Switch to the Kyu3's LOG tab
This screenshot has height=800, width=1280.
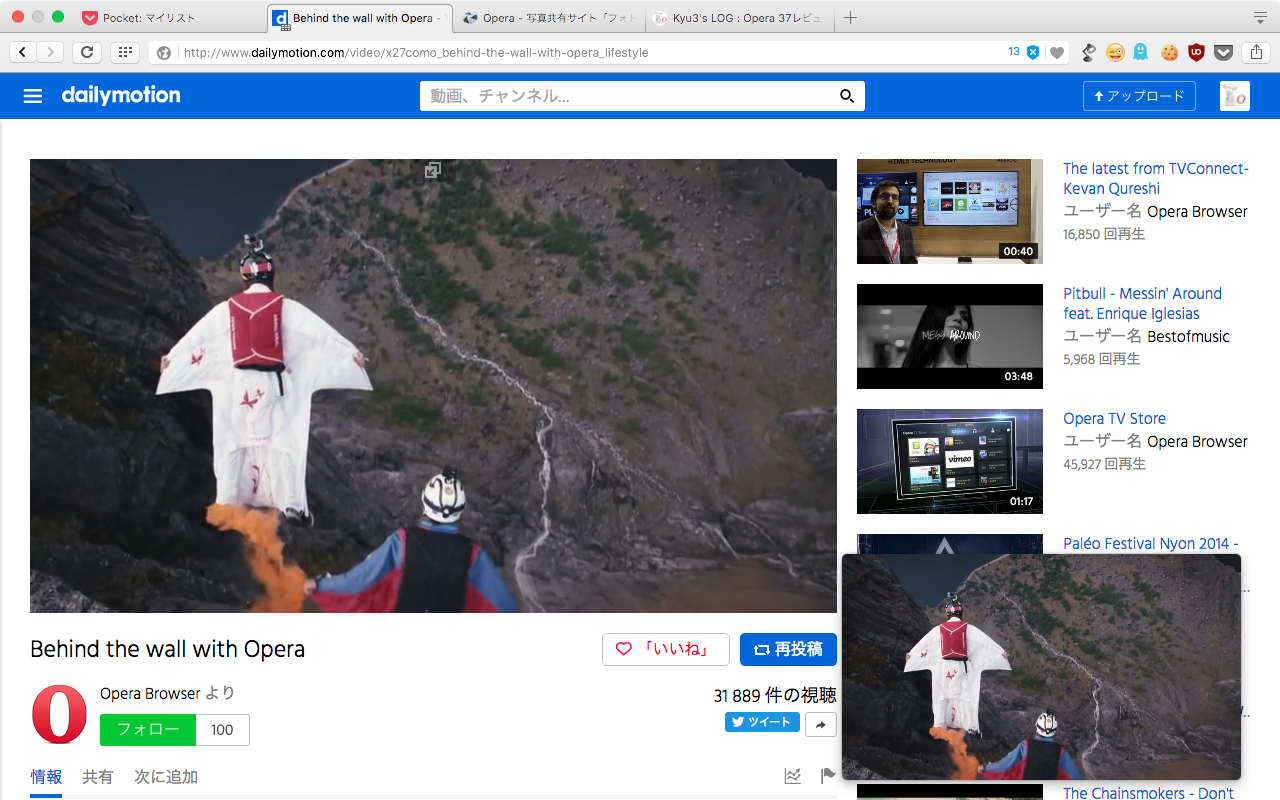point(740,18)
